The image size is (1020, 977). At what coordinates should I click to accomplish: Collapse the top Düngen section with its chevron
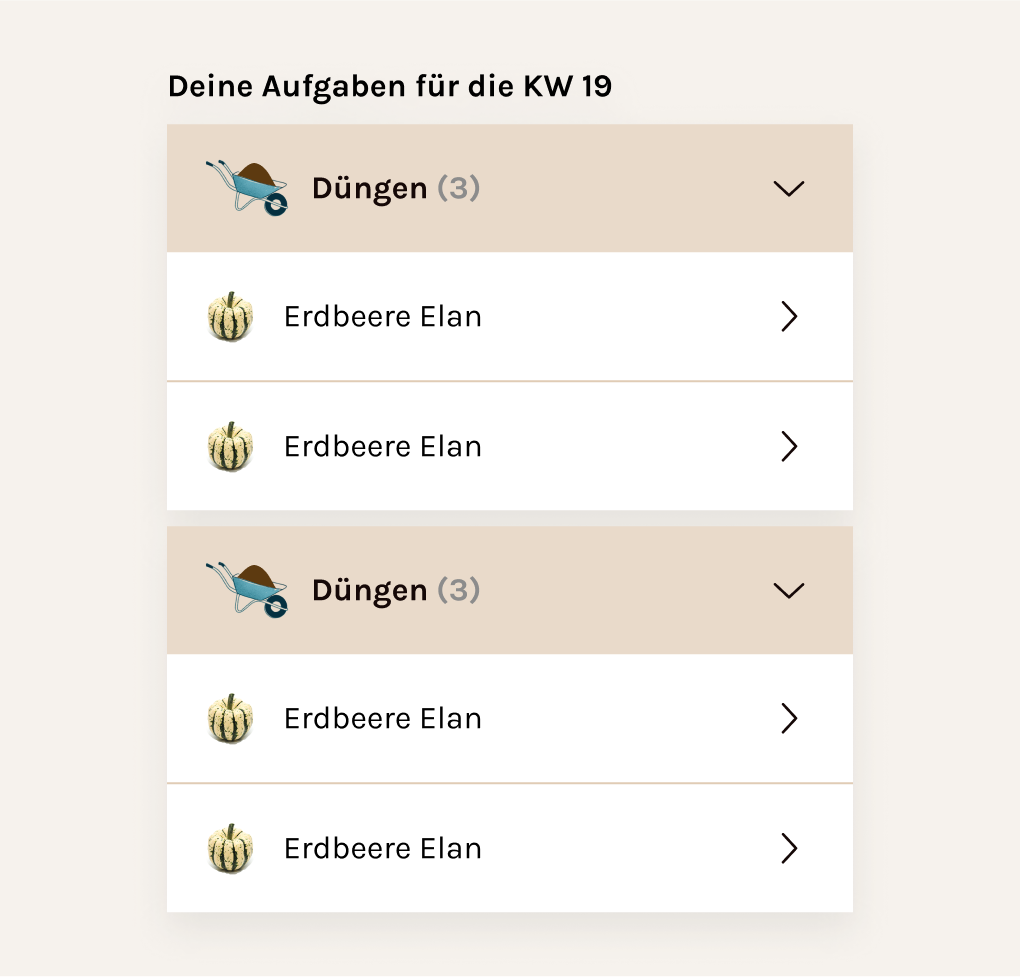tap(789, 189)
